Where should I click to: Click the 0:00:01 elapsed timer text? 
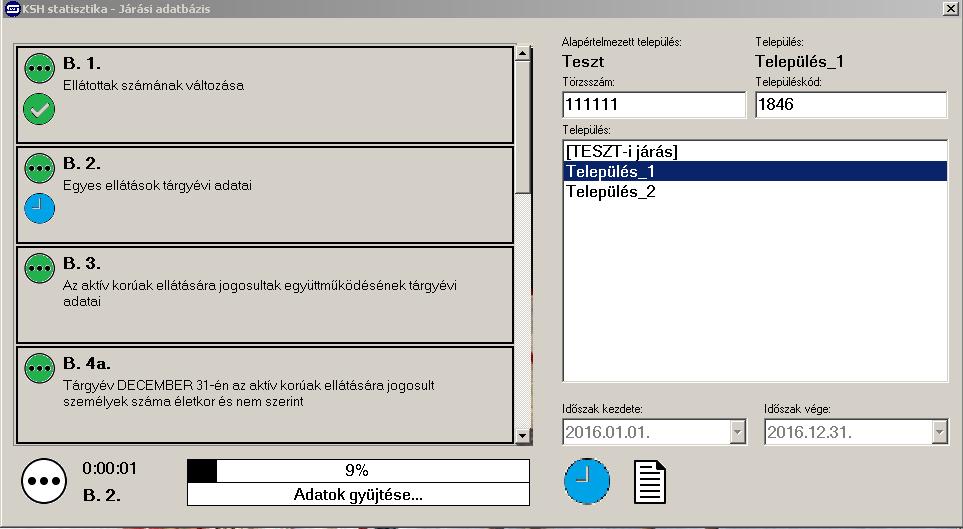[110, 469]
